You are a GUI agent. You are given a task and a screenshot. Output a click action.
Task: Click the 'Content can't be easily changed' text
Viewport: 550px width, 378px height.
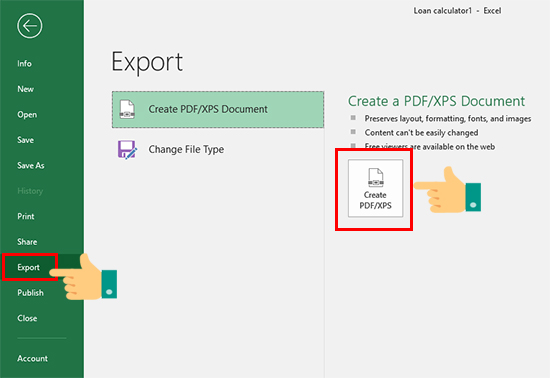(x=421, y=133)
